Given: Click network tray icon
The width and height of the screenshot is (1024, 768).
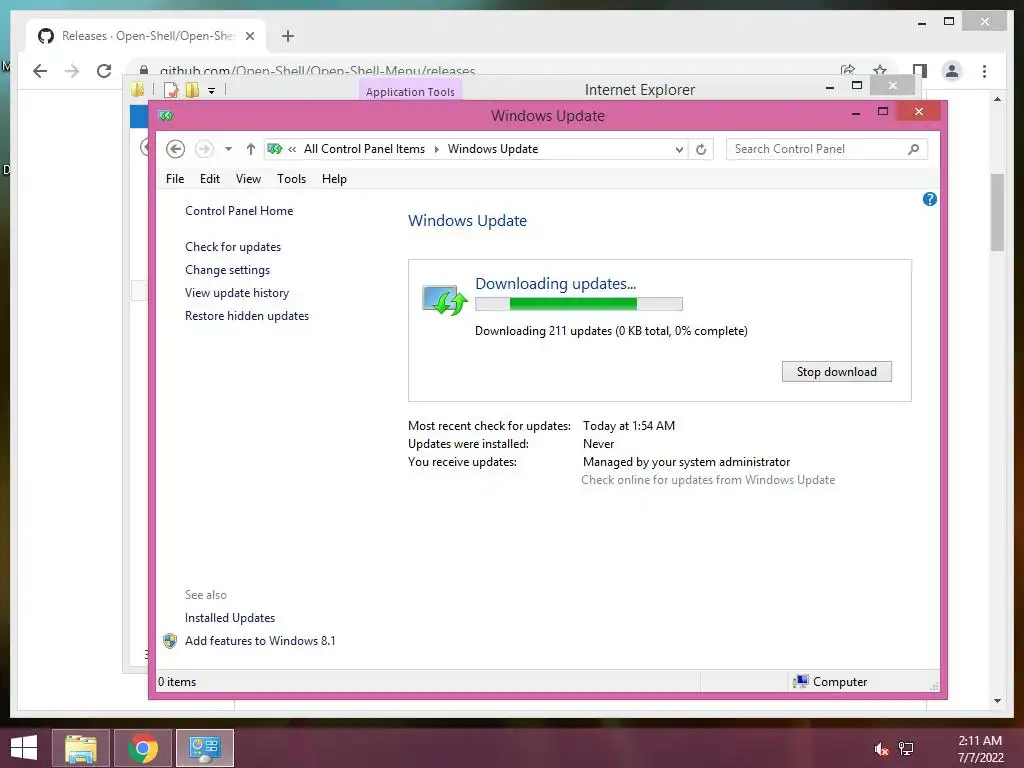Looking at the screenshot, I should 906,749.
